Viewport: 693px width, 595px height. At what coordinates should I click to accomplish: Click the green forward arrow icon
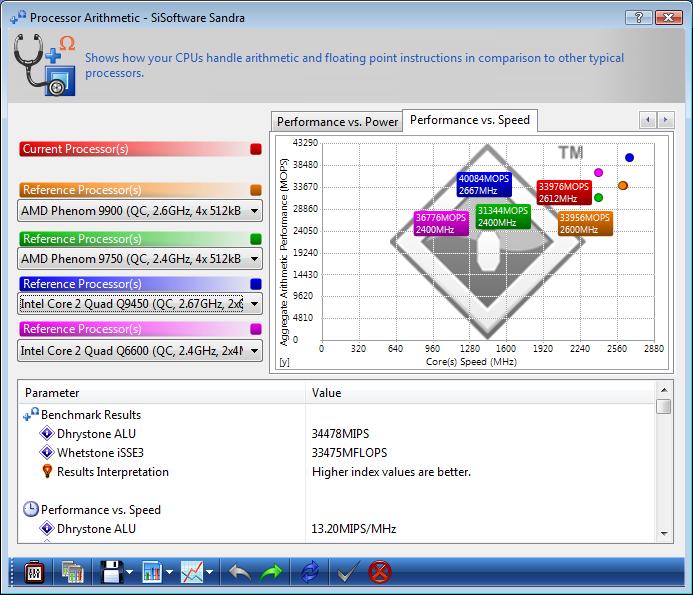(271, 573)
